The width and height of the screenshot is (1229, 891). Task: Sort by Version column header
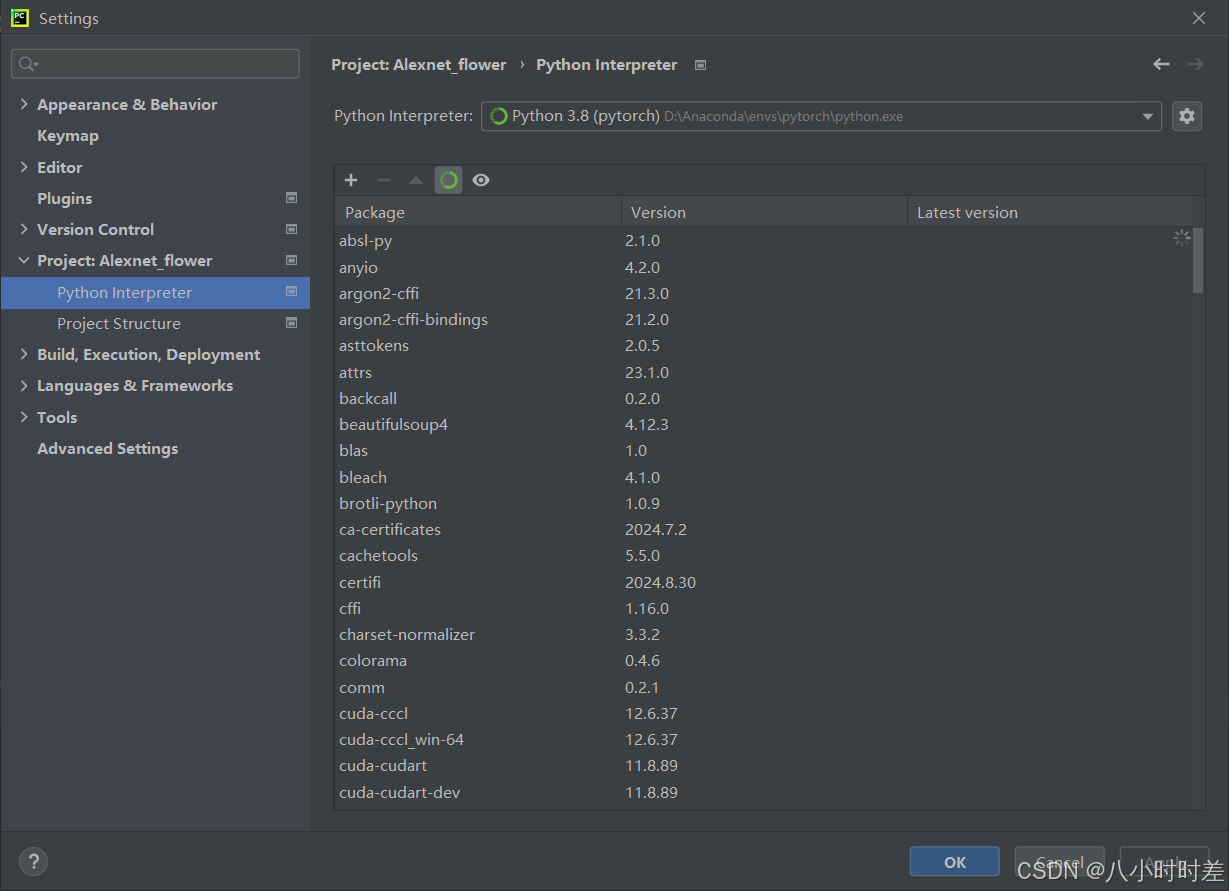764,212
